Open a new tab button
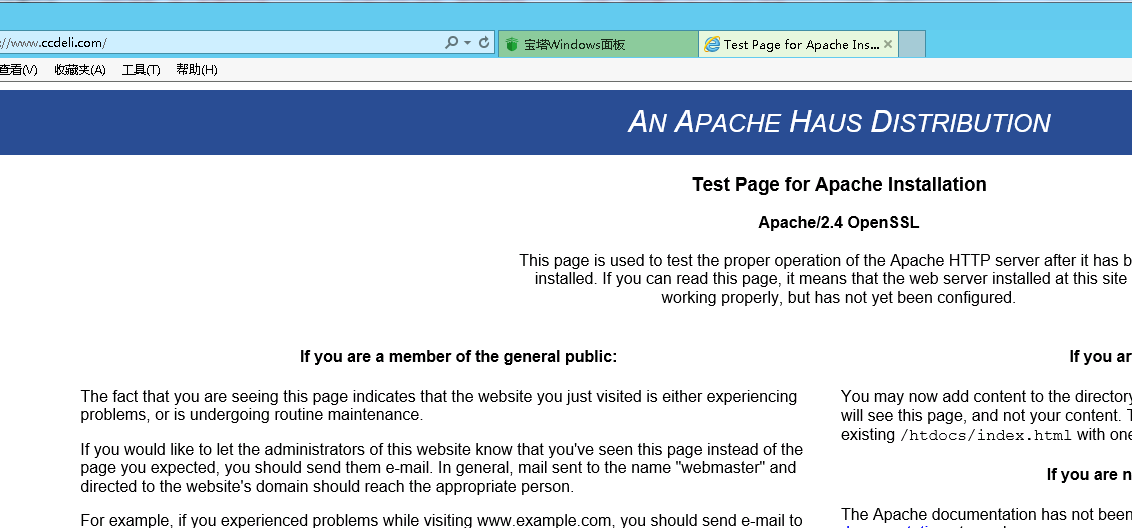This screenshot has width=1132, height=528. click(x=912, y=44)
